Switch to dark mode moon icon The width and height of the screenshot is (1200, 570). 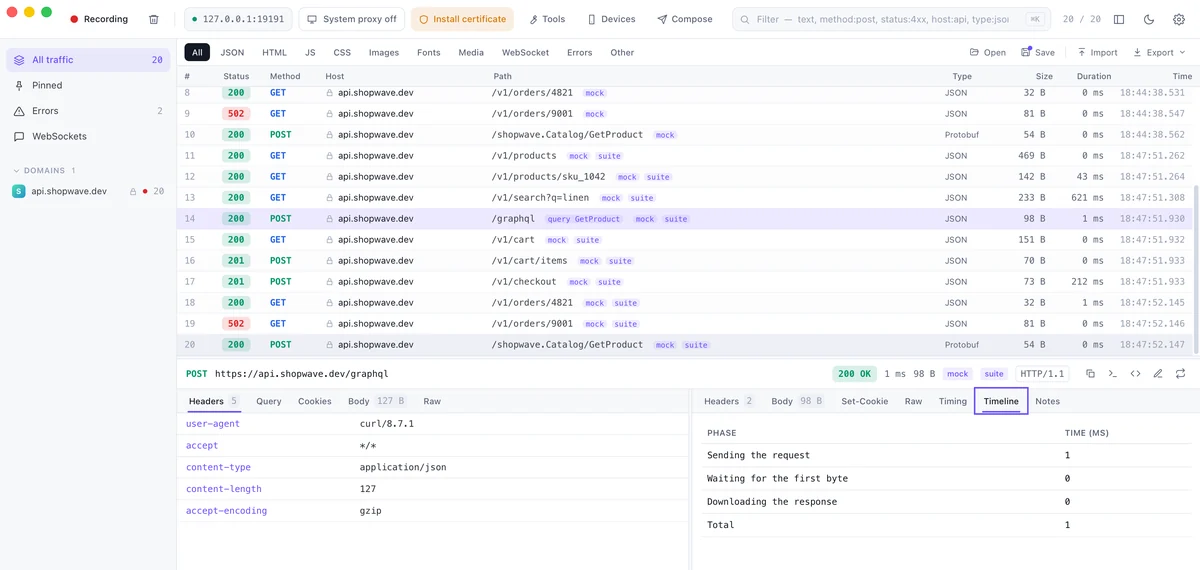[1149, 19]
